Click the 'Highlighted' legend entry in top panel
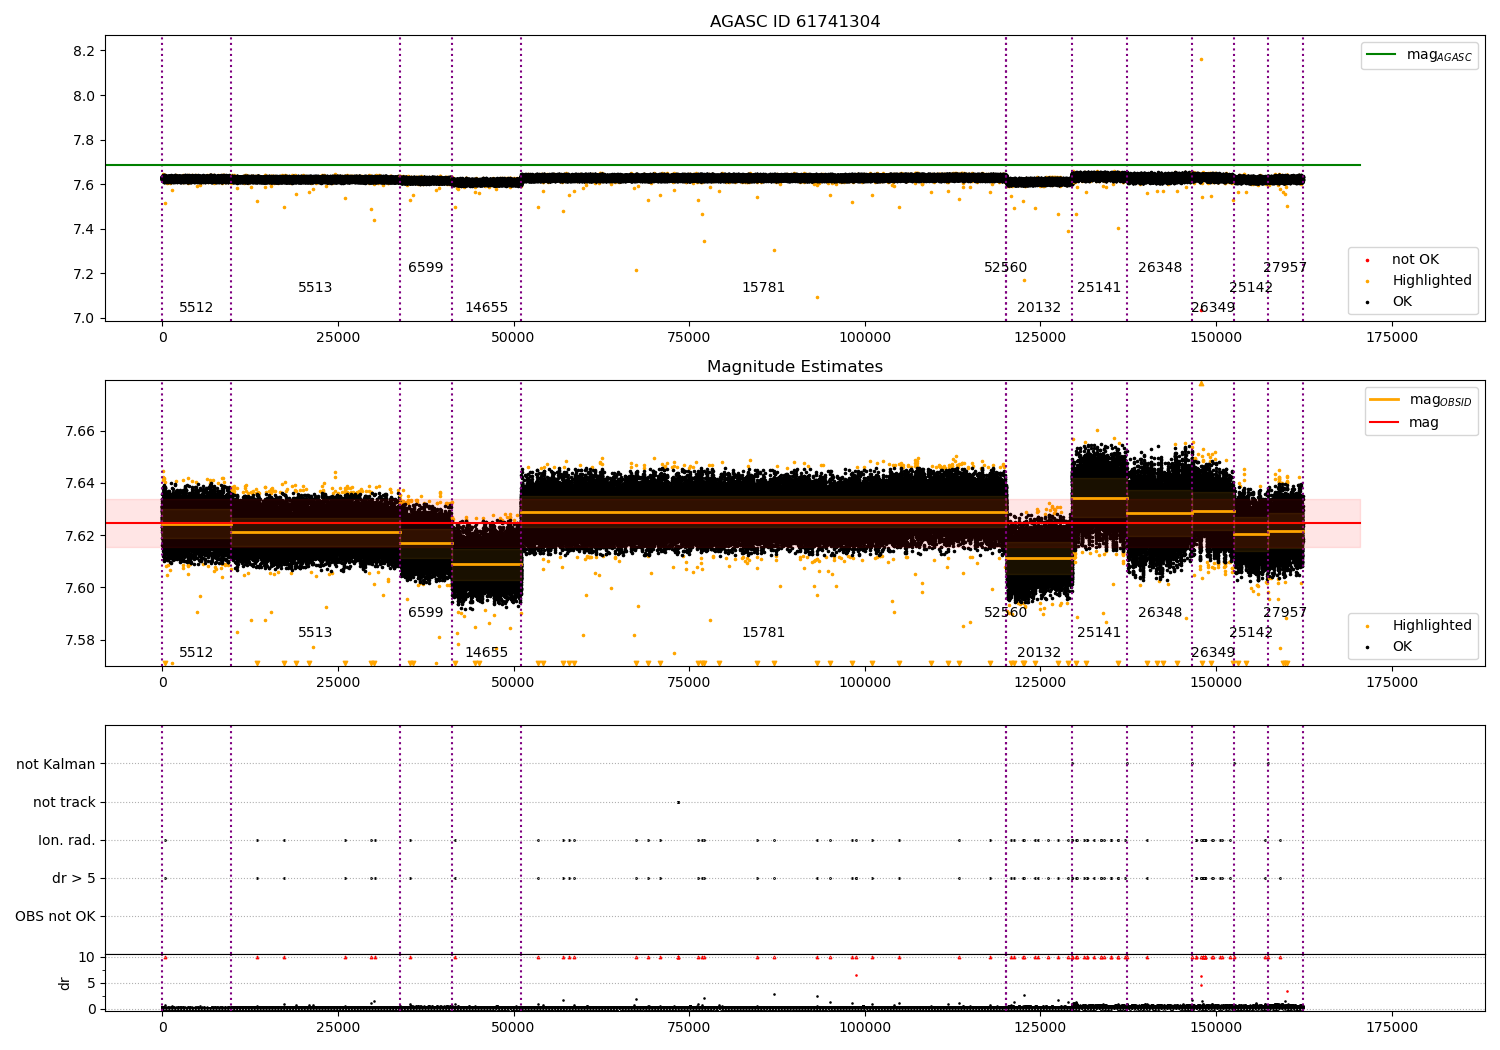The image size is (1500, 1050). [x=1419, y=280]
